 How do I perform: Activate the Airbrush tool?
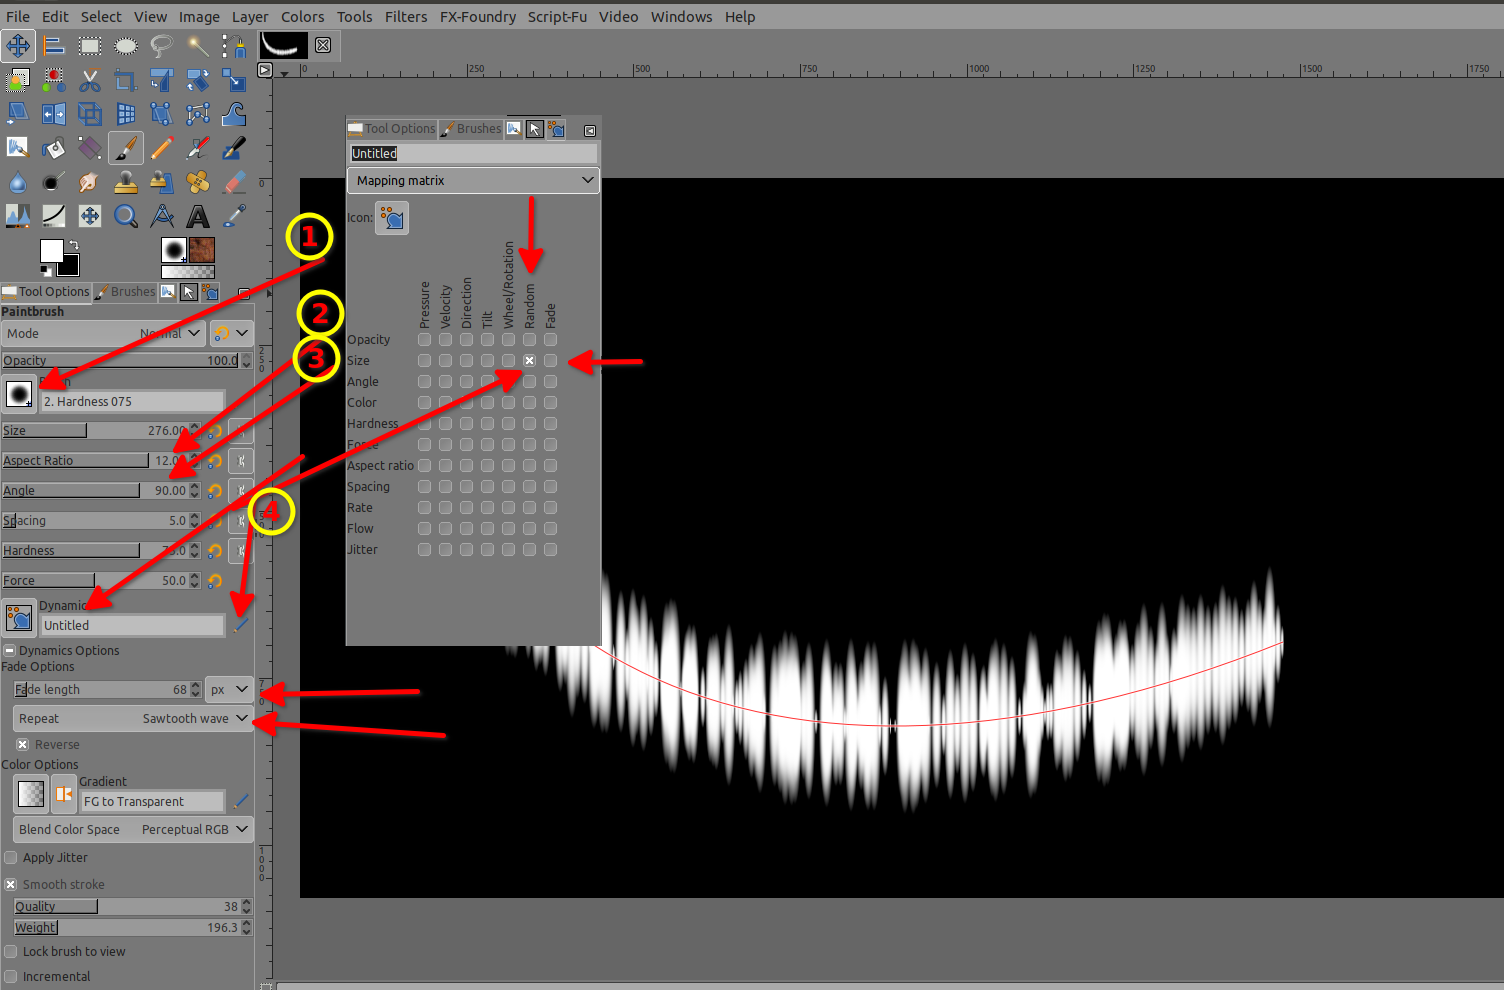pyautogui.click(x=198, y=148)
